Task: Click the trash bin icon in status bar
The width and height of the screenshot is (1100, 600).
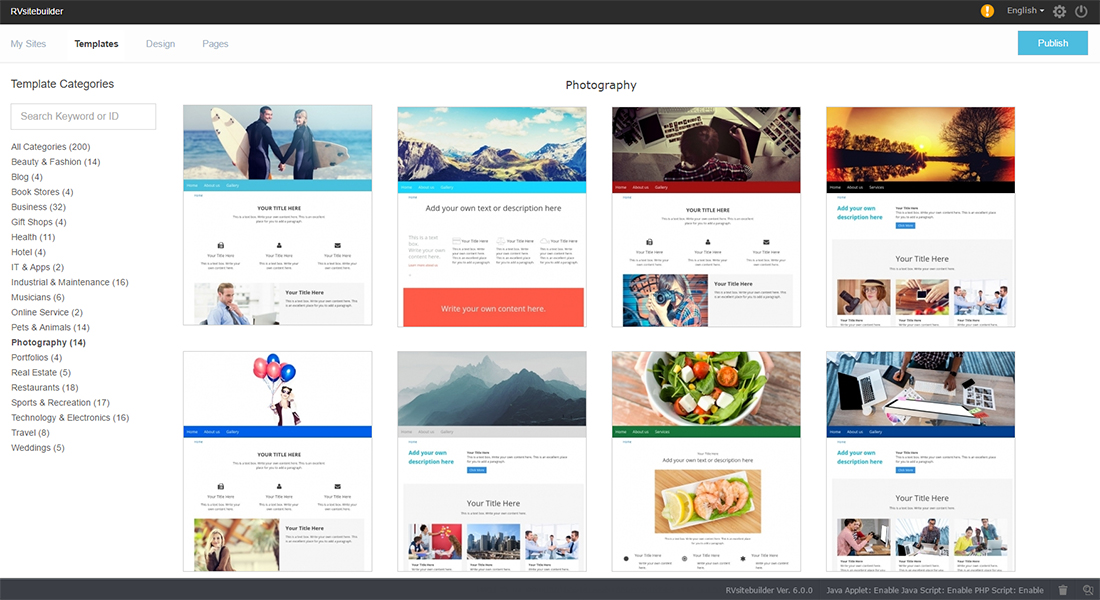Action: 1063,590
